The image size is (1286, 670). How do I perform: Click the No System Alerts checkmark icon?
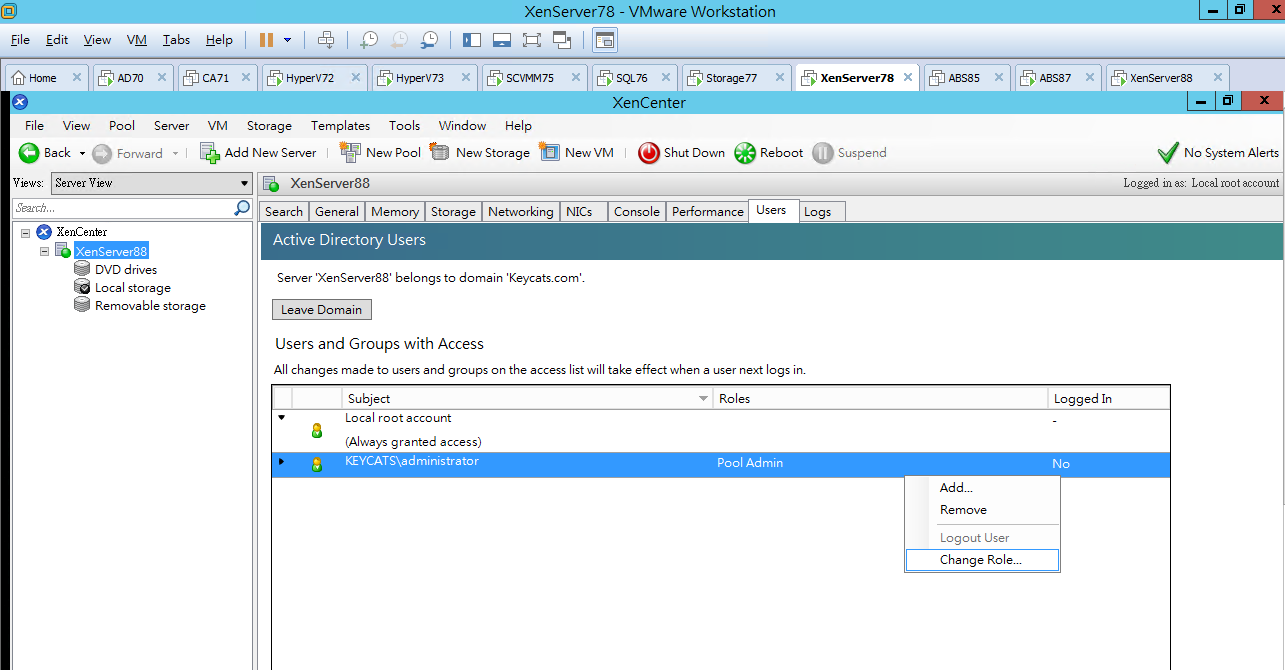(x=1167, y=153)
